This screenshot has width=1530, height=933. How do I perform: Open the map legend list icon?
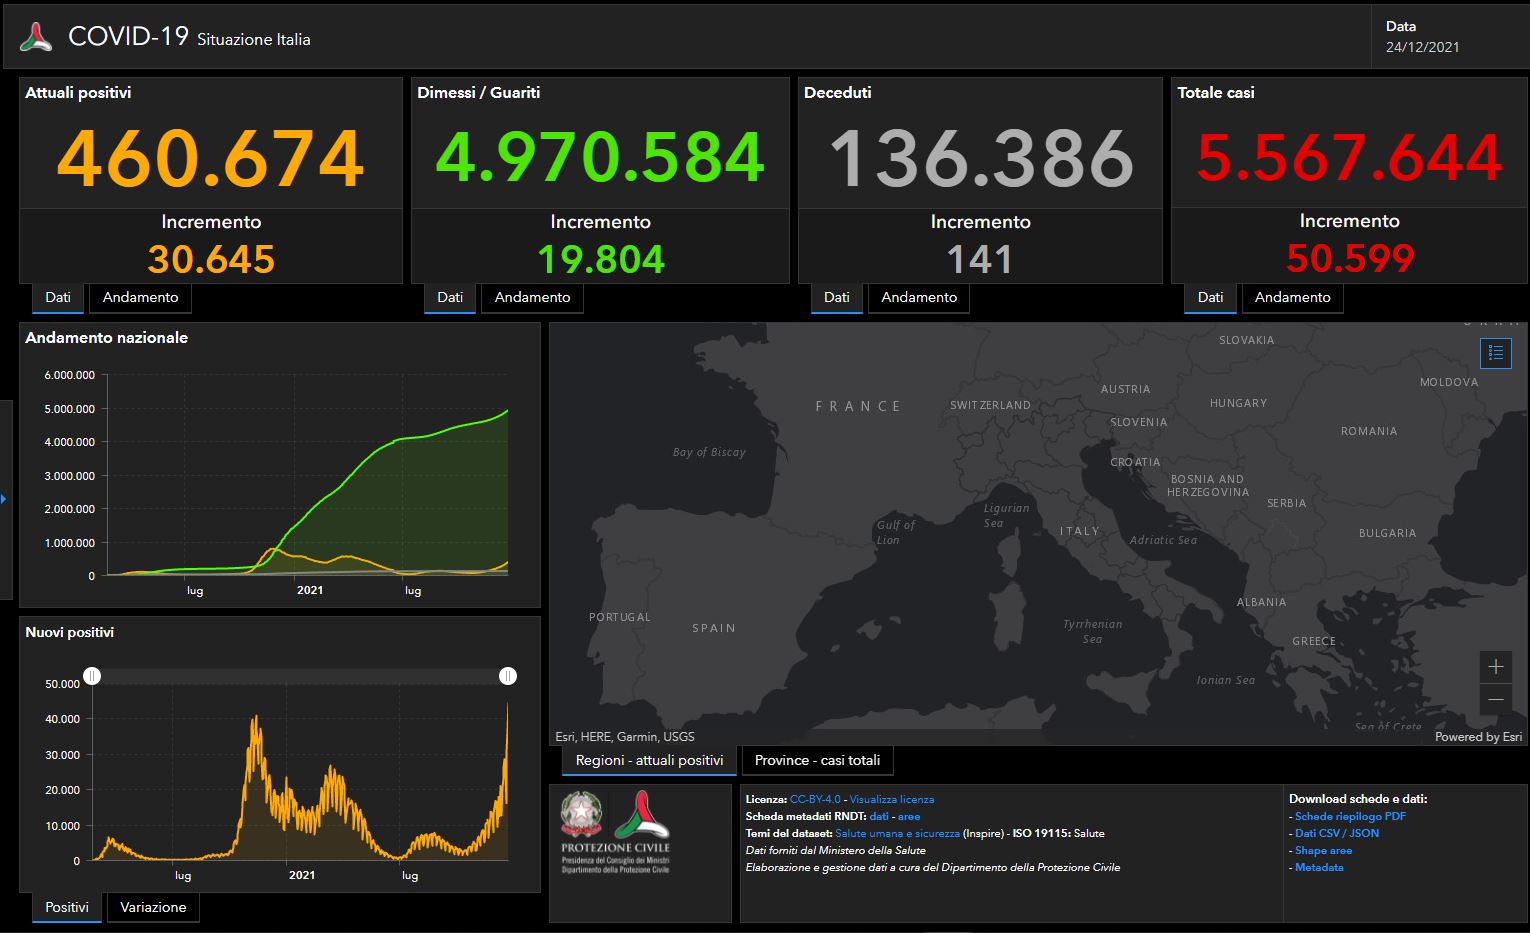(x=1495, y=353)
